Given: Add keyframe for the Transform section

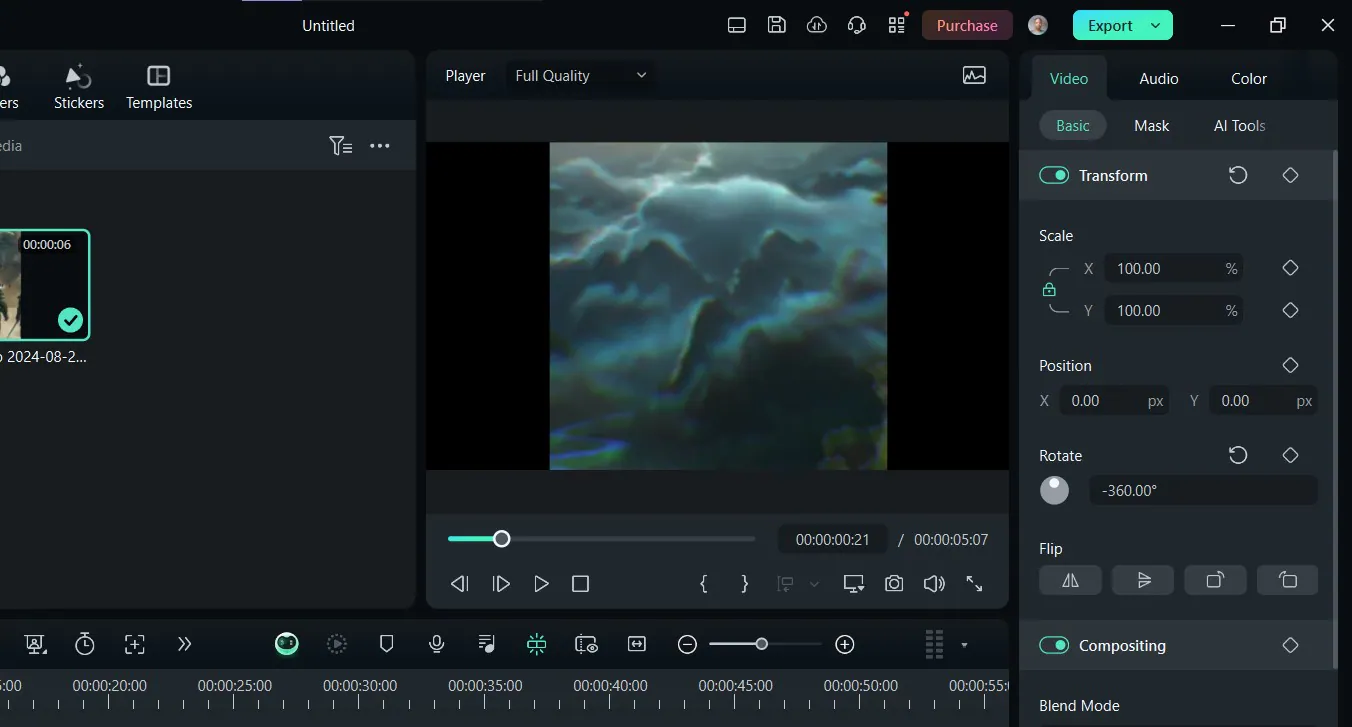Looking at the screenshot, I should tap(1290, 175).
